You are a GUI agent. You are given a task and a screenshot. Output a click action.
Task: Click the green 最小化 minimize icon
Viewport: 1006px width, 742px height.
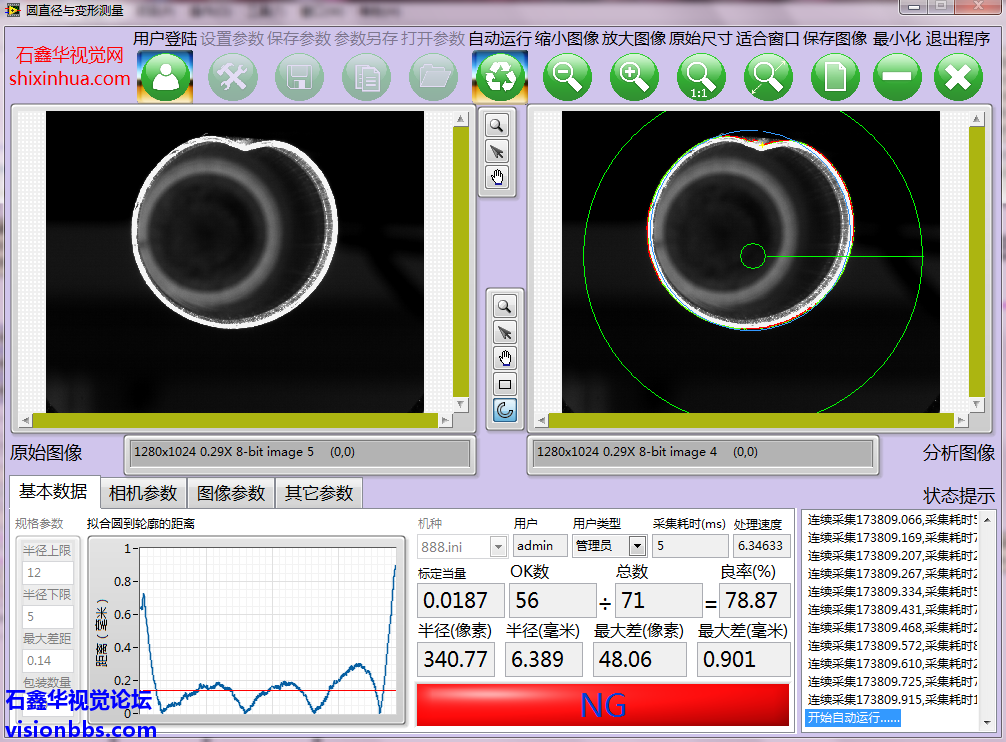point(897,77)
